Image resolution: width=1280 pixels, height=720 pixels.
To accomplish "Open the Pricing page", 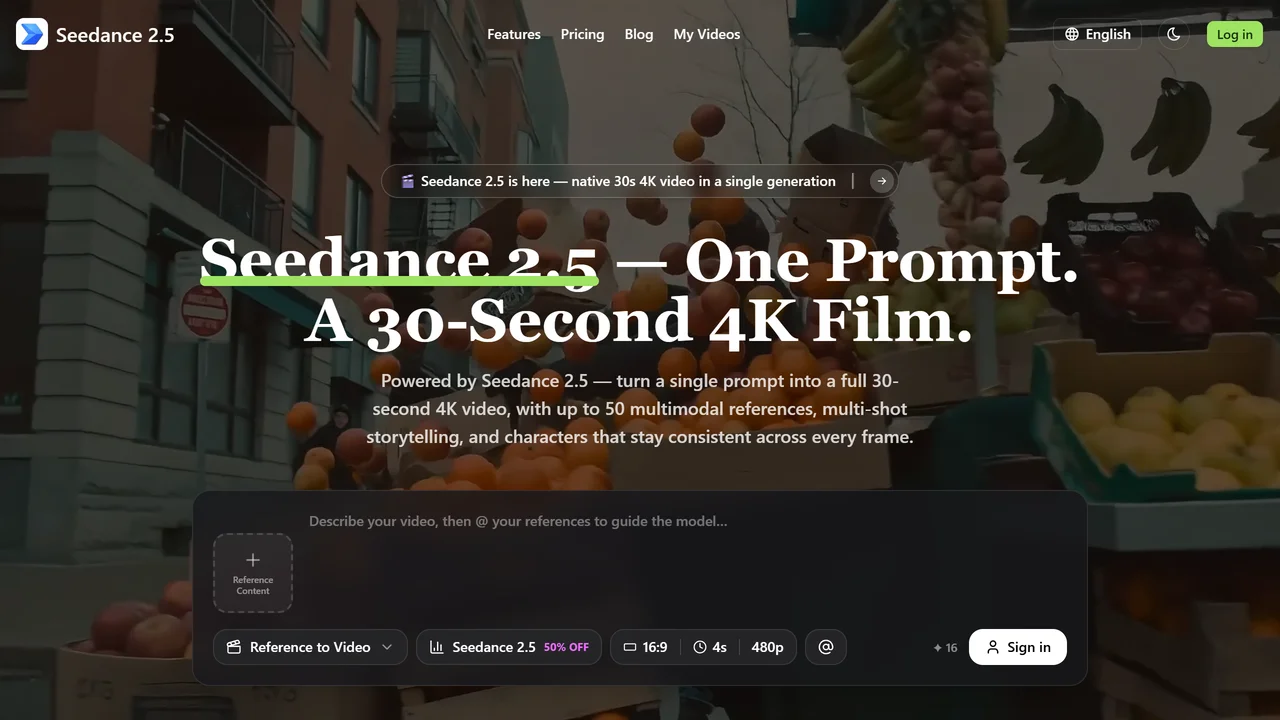I will 582,34.
